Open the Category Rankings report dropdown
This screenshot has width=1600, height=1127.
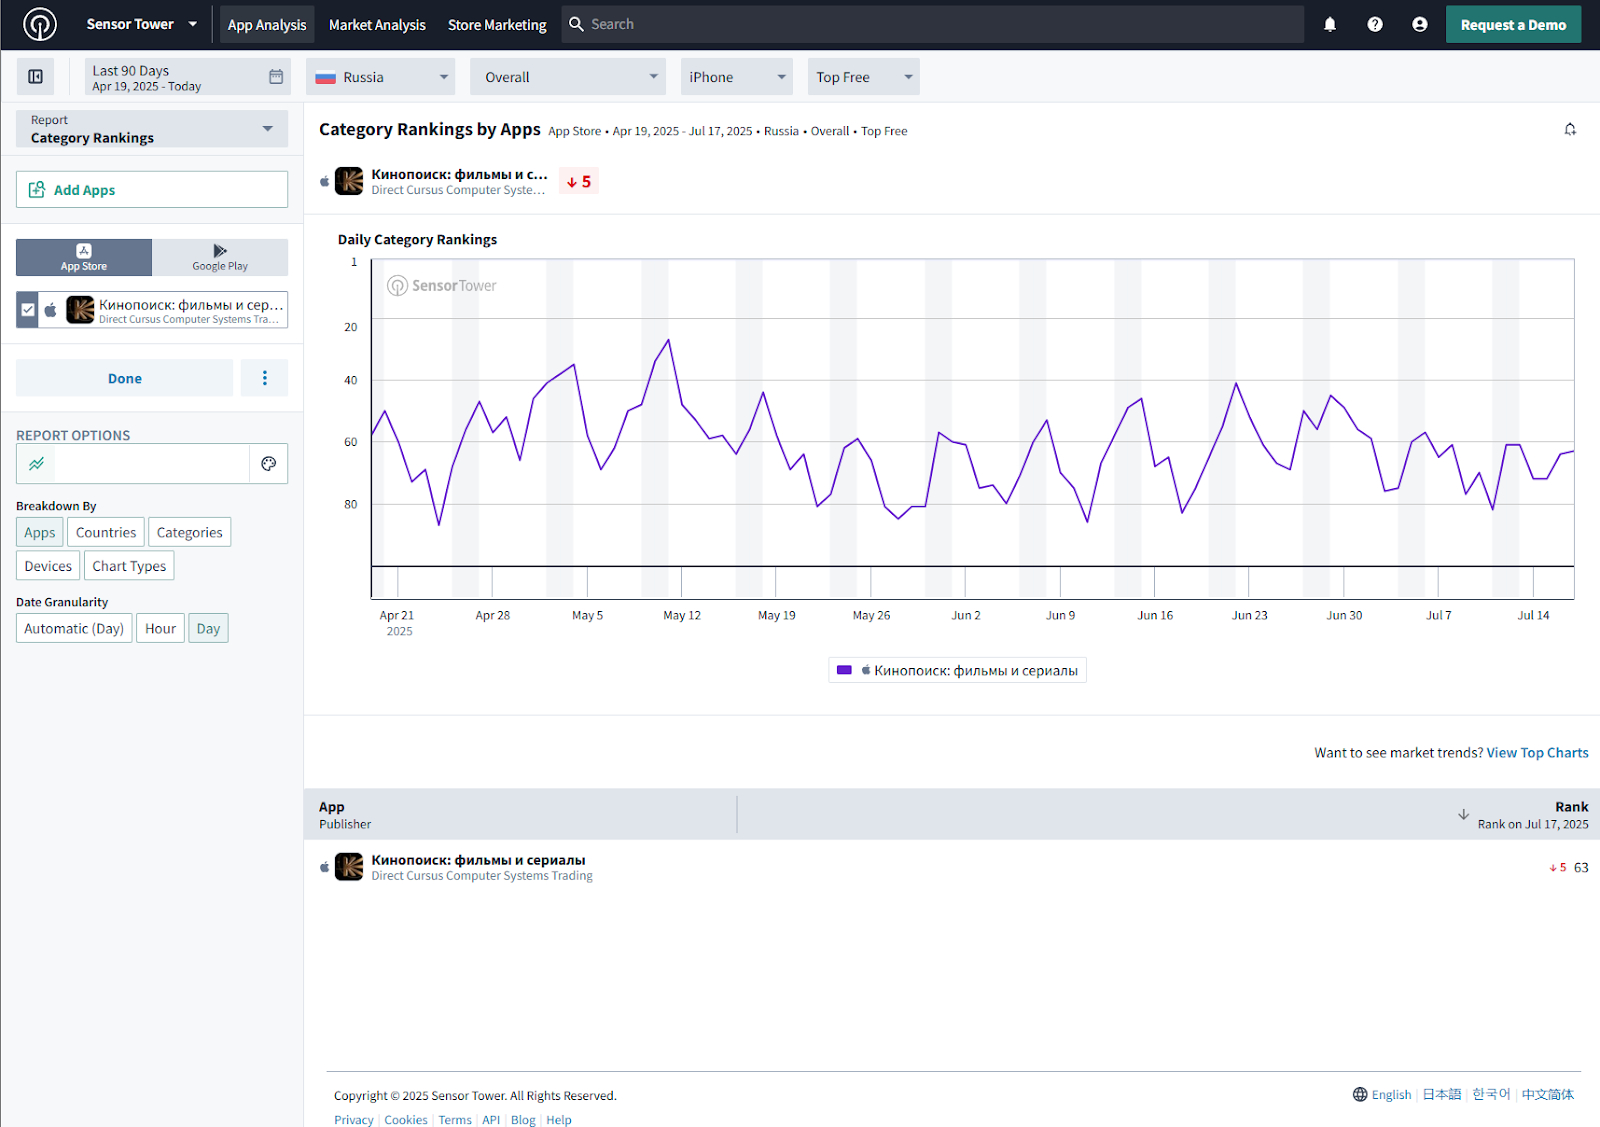tap(152, 129)
